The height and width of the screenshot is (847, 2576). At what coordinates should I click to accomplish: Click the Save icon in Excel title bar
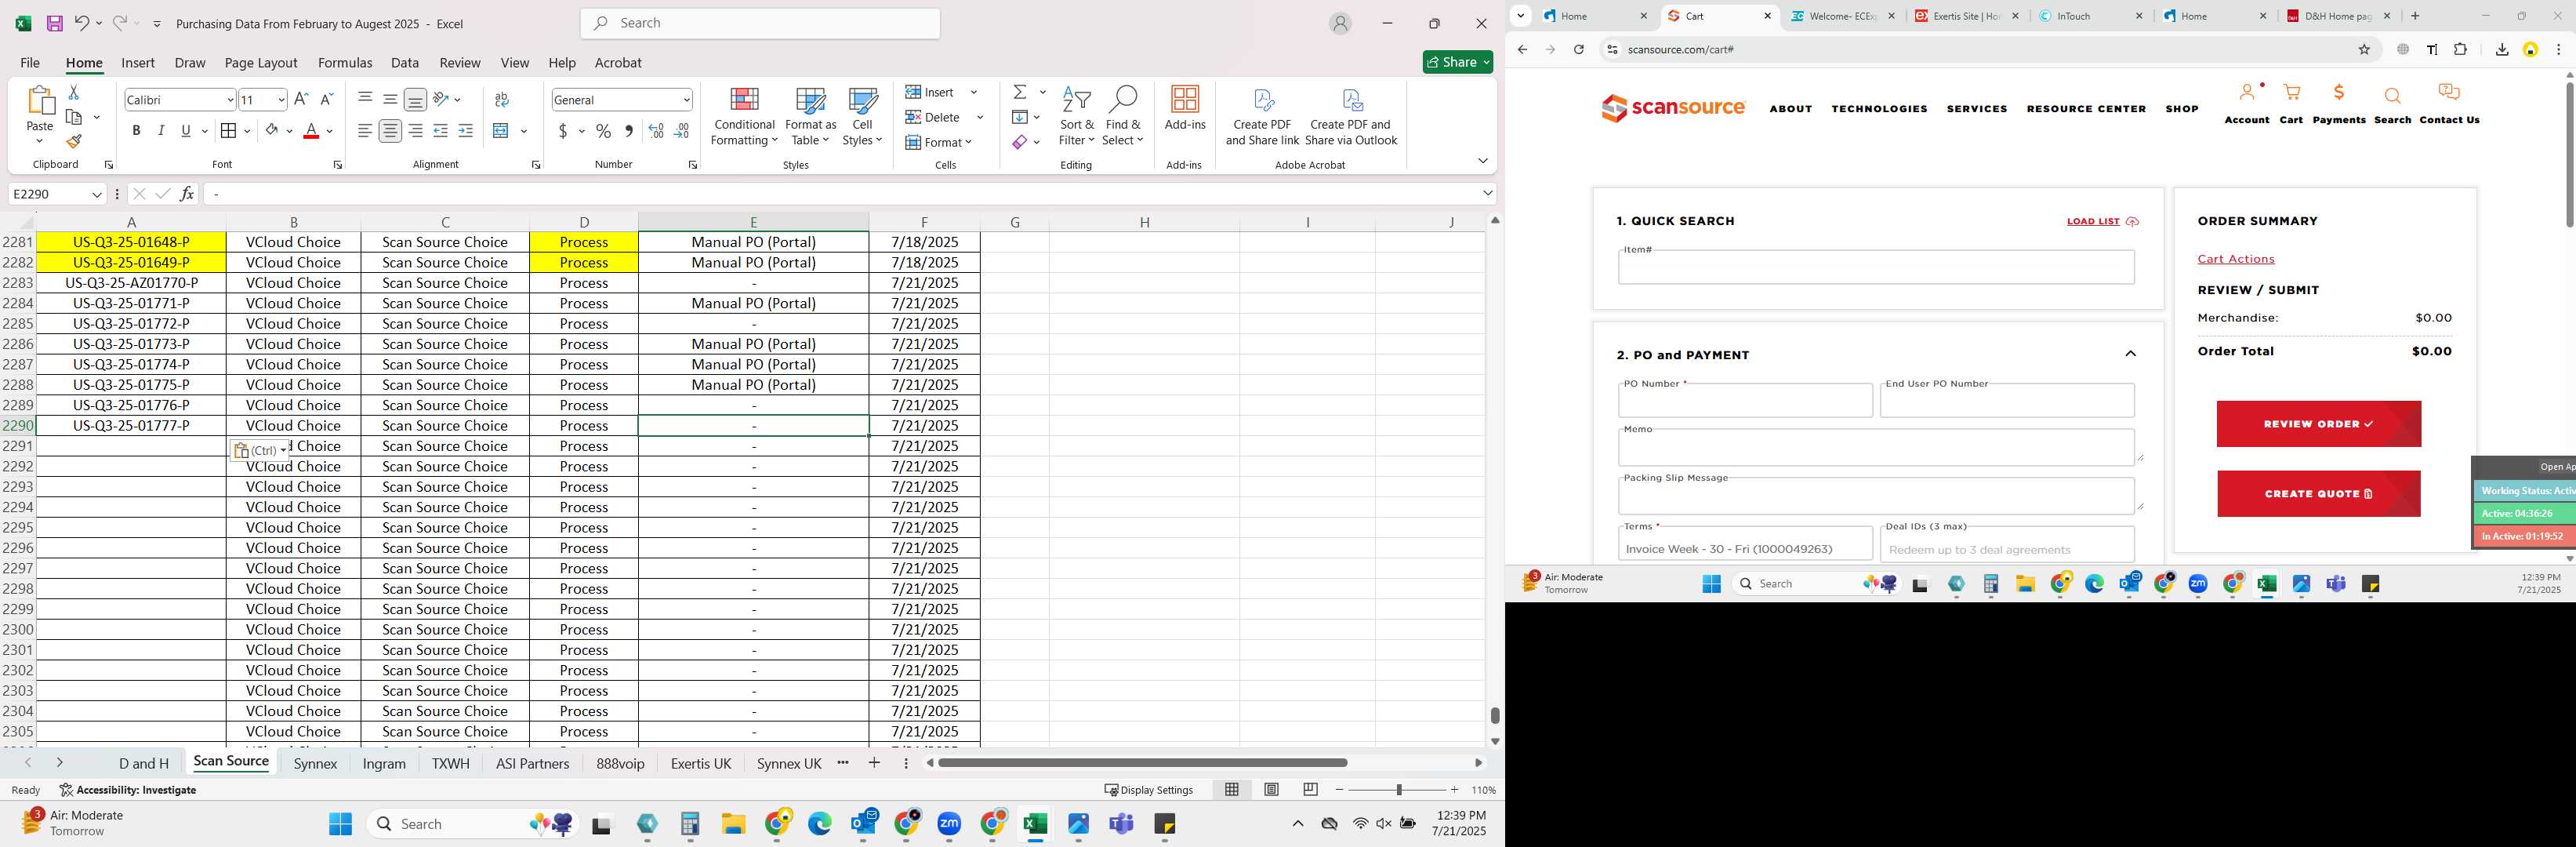click(54, 23)
